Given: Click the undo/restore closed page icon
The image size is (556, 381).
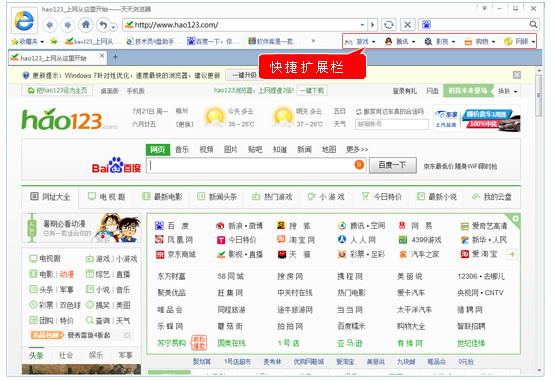Looking at the screenshot, I should (103, 25).
